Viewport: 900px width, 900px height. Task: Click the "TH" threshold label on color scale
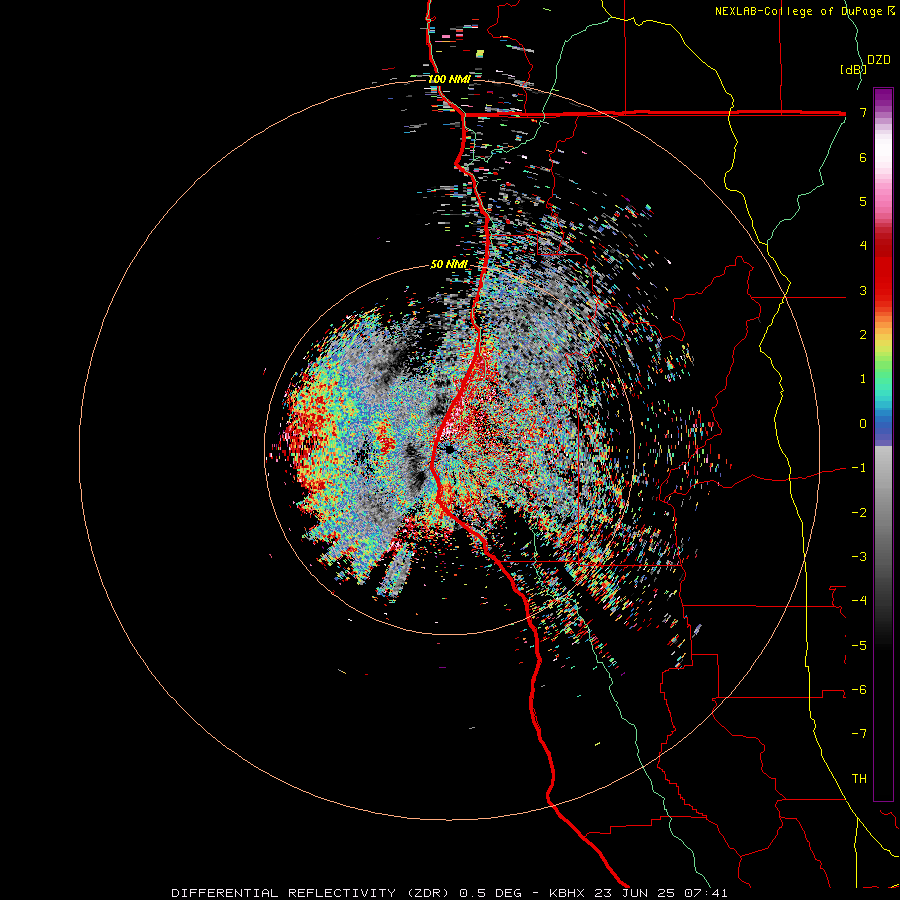859,779
